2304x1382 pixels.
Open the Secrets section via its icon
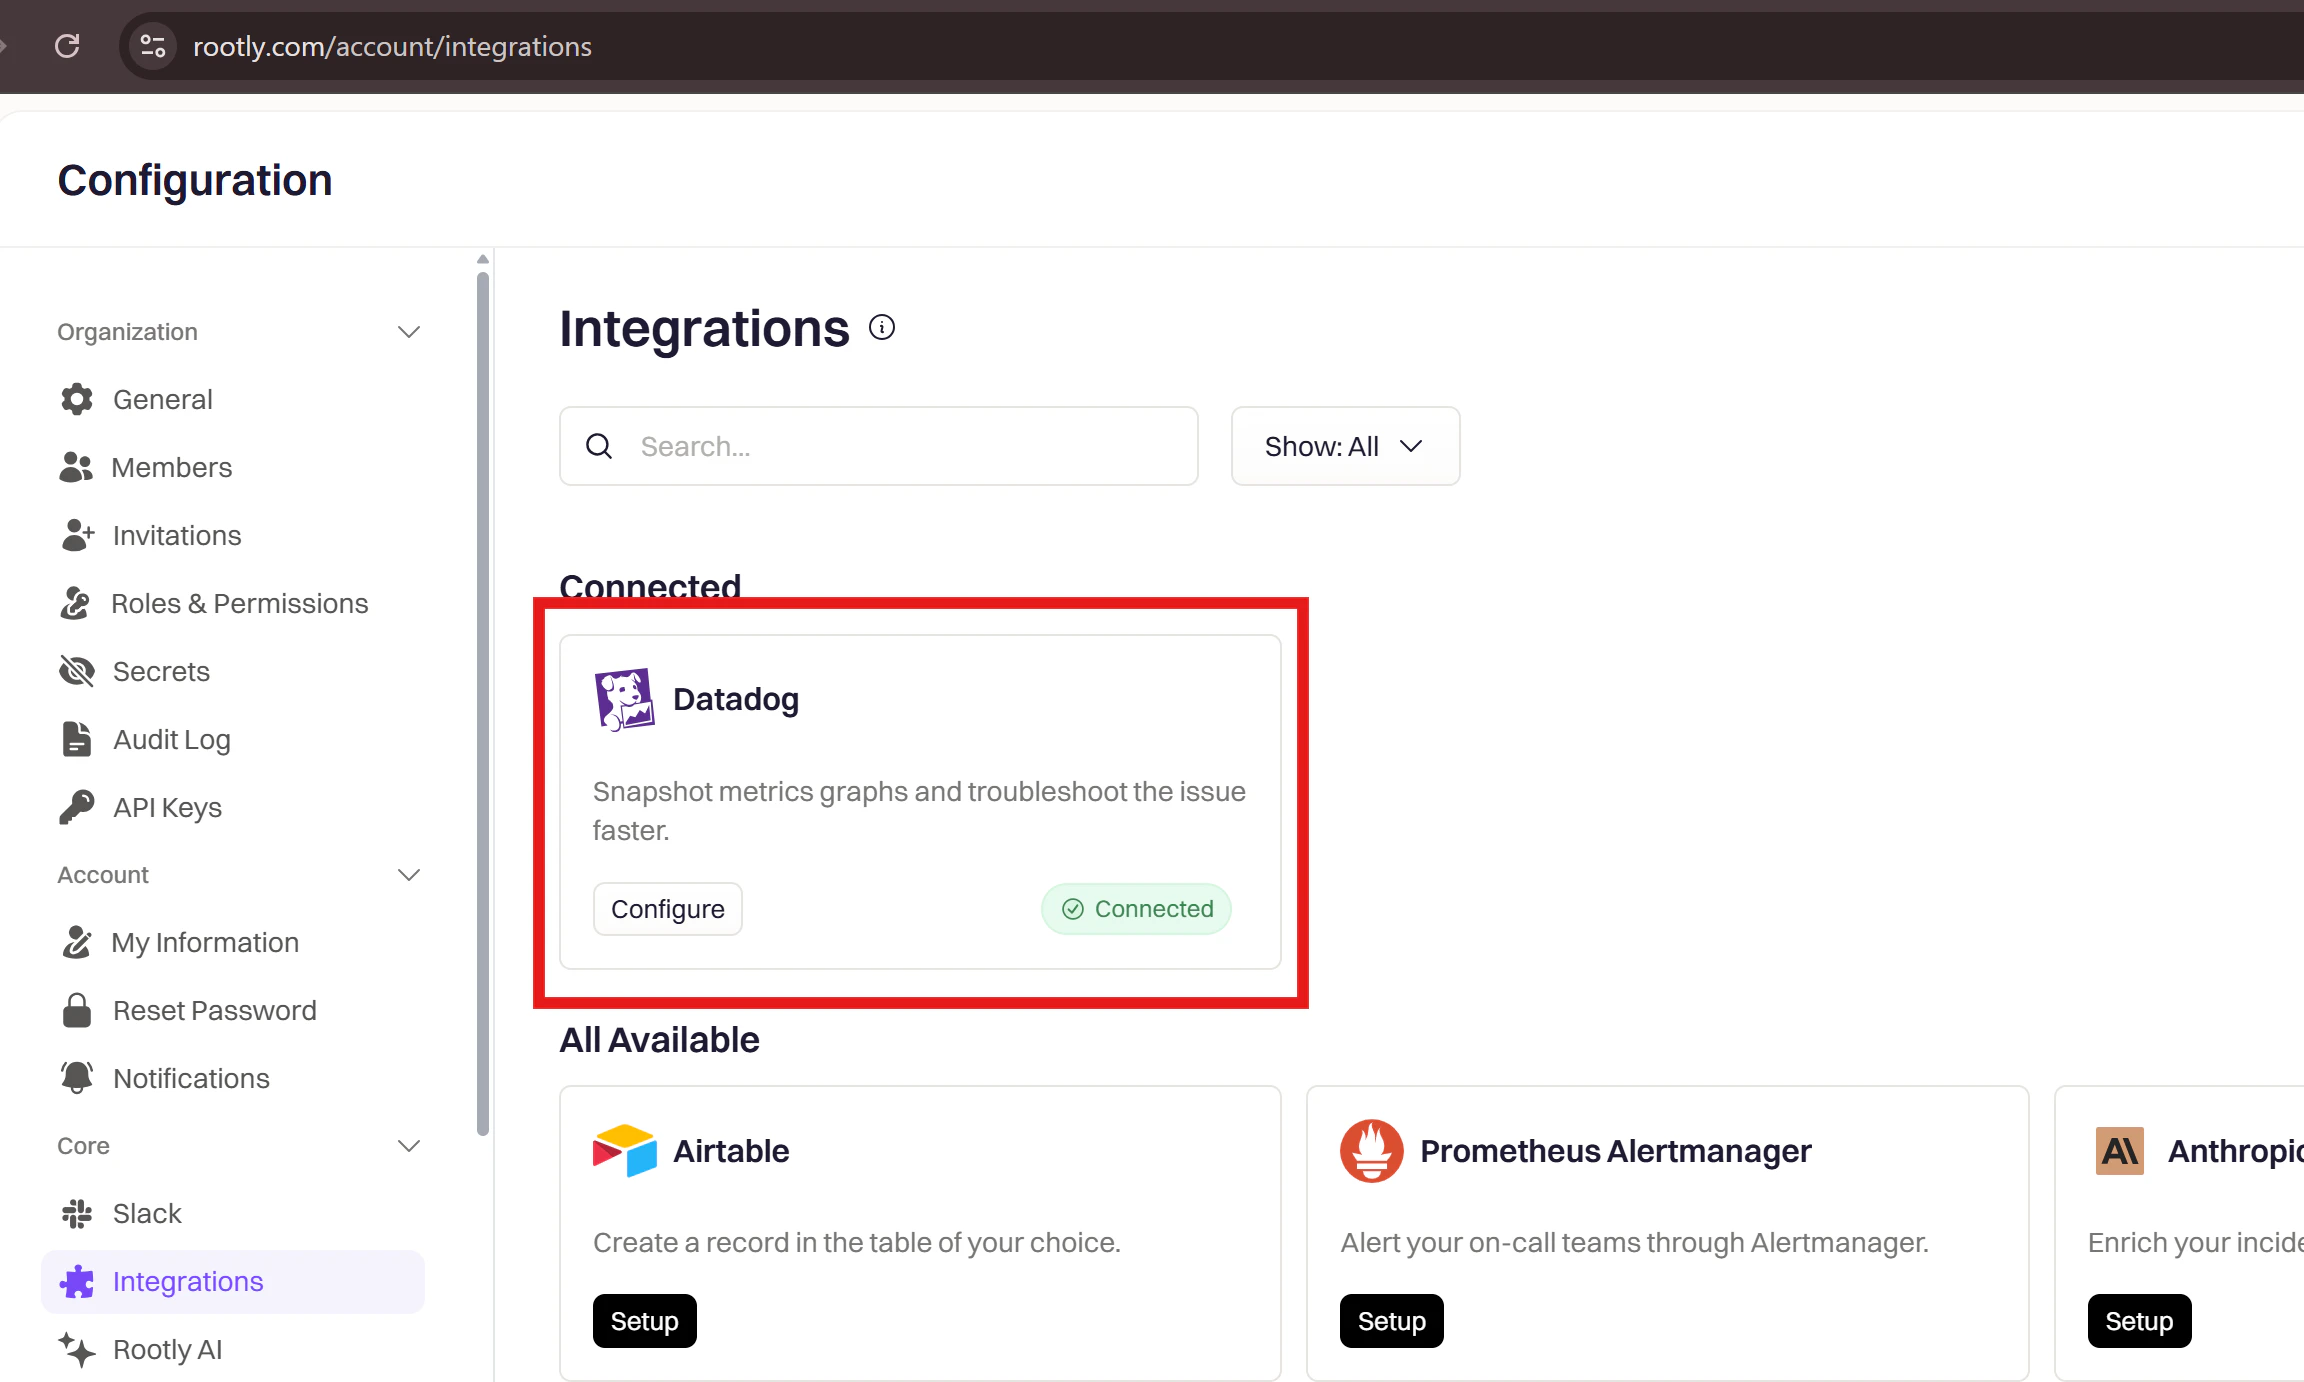pyautogui.click(x=77, y=671)
